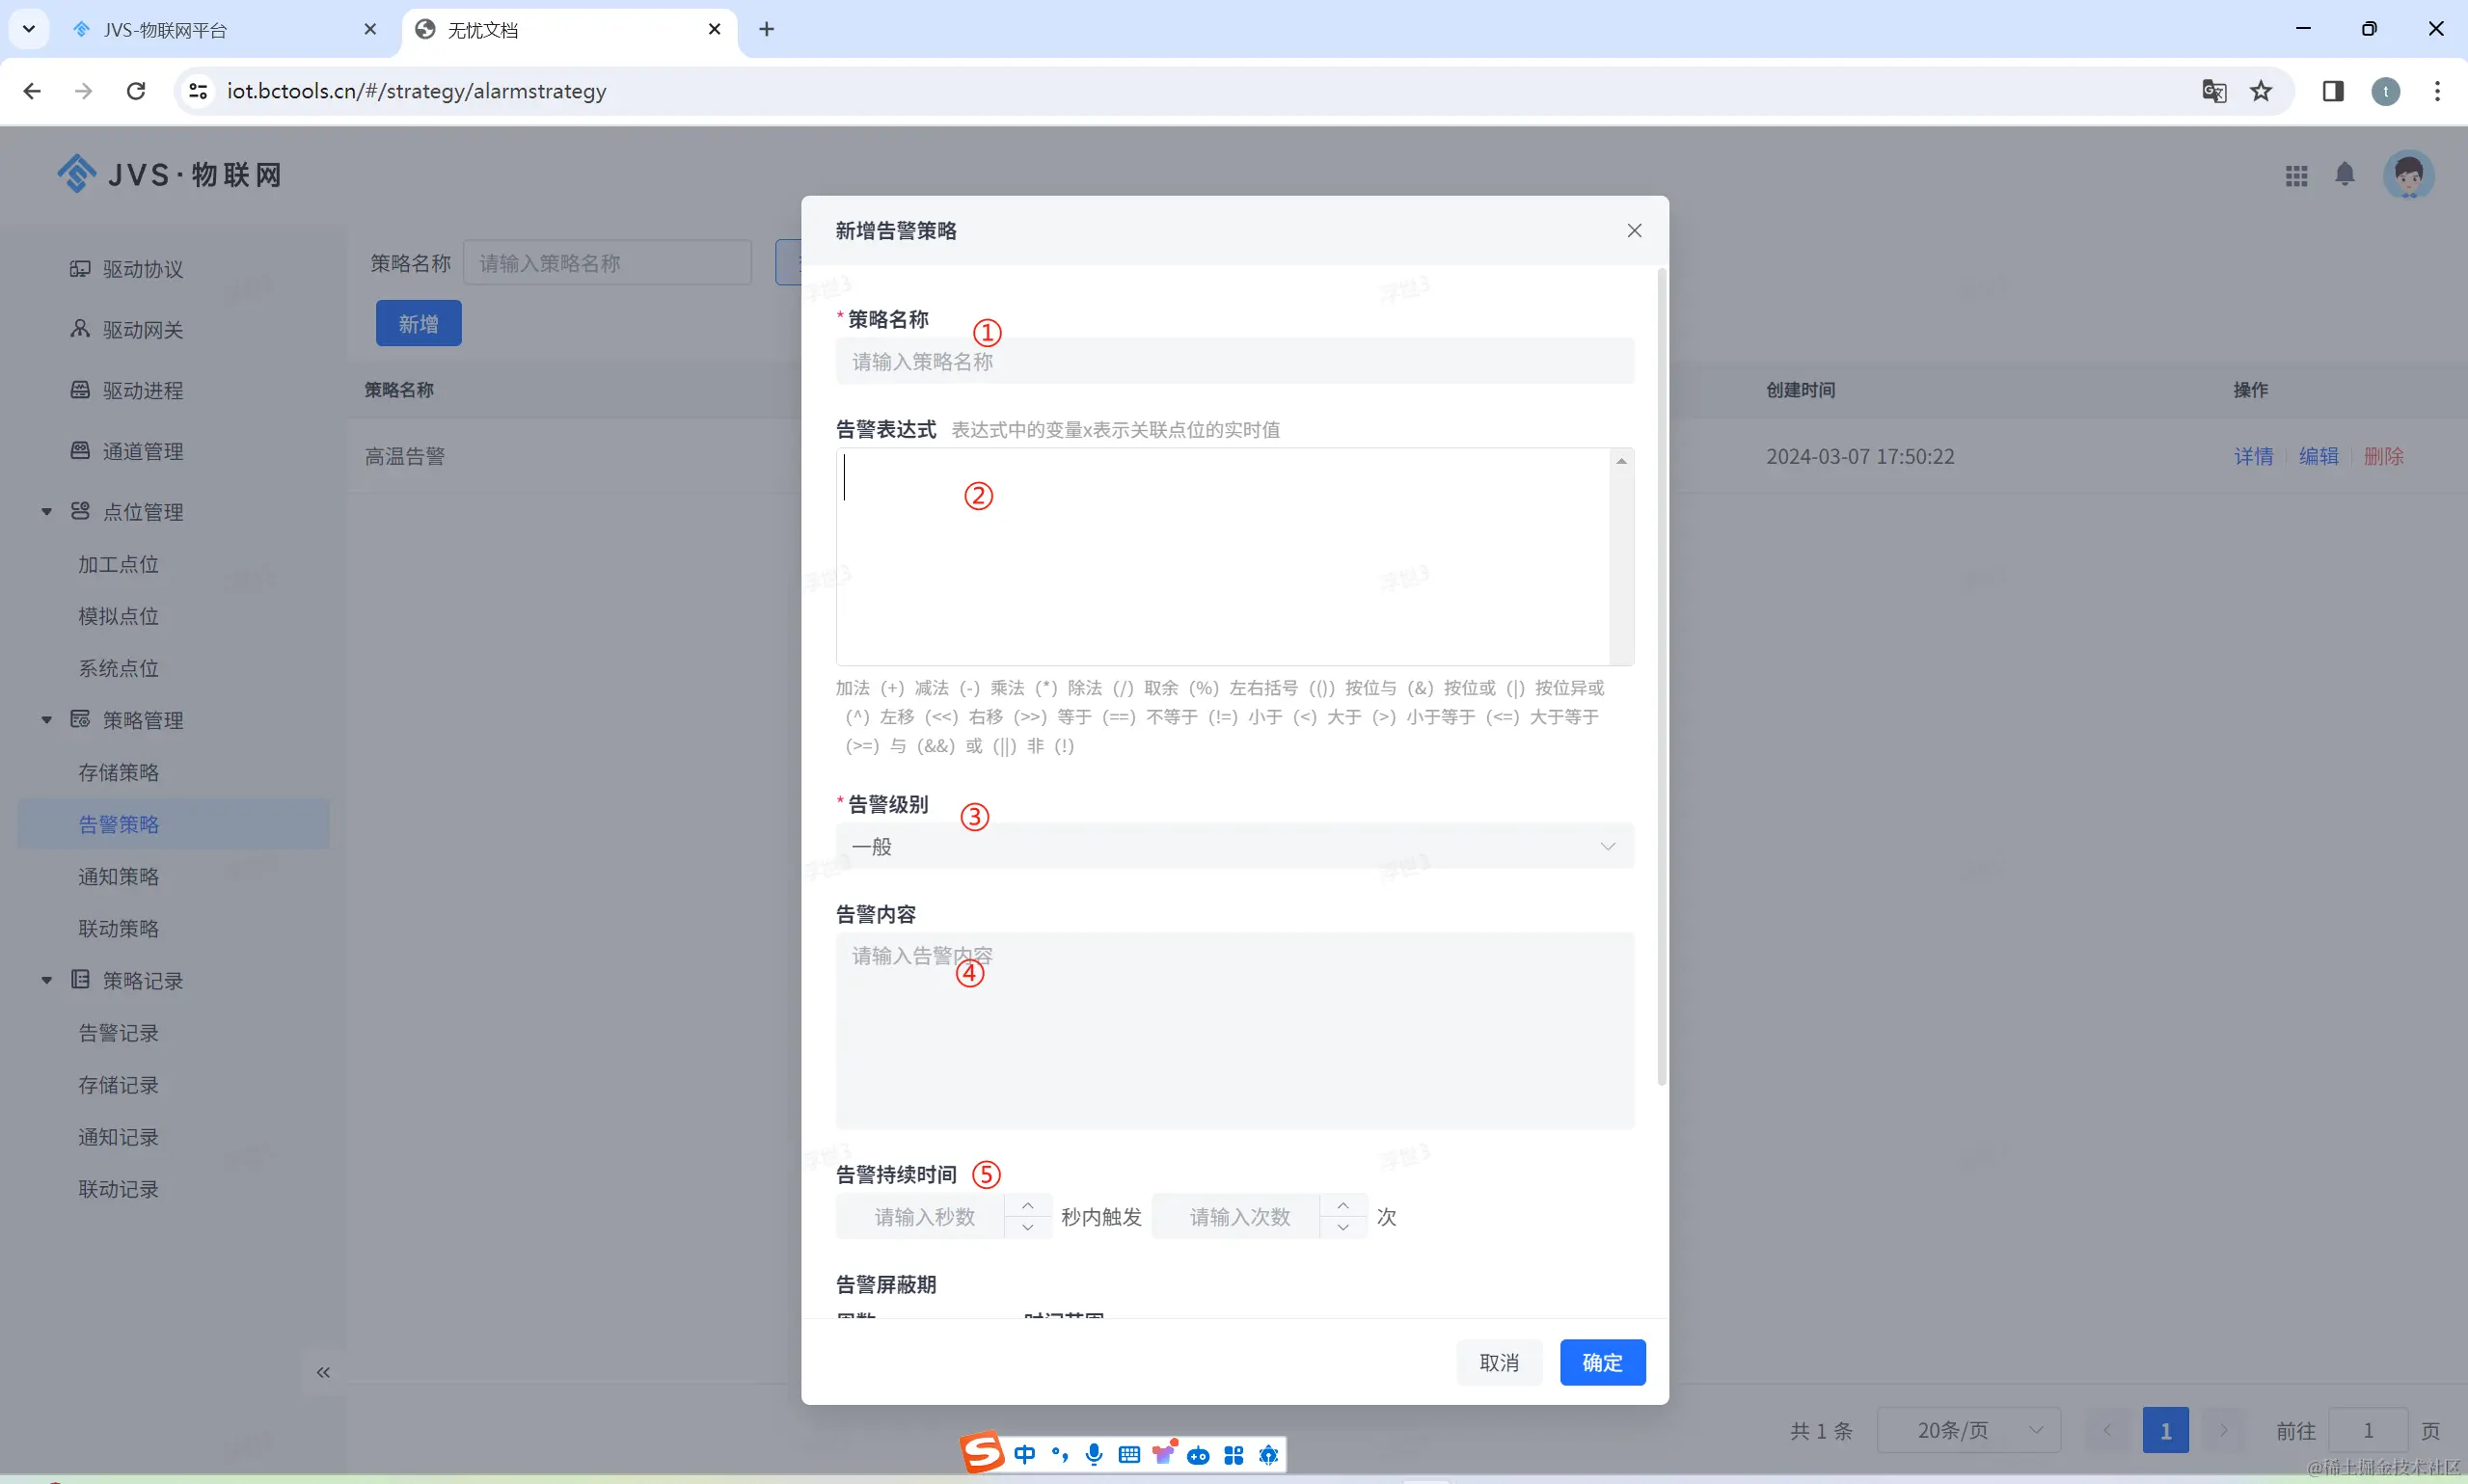Screen dimensions: 2468x1484
Task: Click the 策略名称 input in dialog
Action: point(1234,362)
